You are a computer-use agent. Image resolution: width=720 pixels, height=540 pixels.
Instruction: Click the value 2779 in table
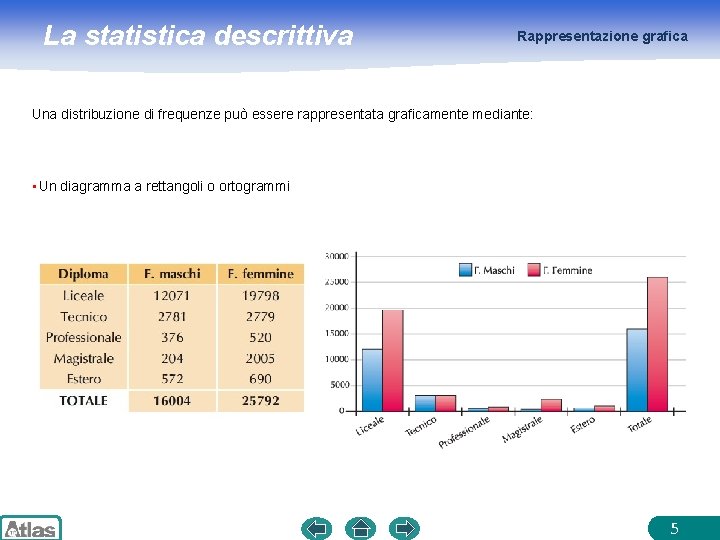[260, 317]
